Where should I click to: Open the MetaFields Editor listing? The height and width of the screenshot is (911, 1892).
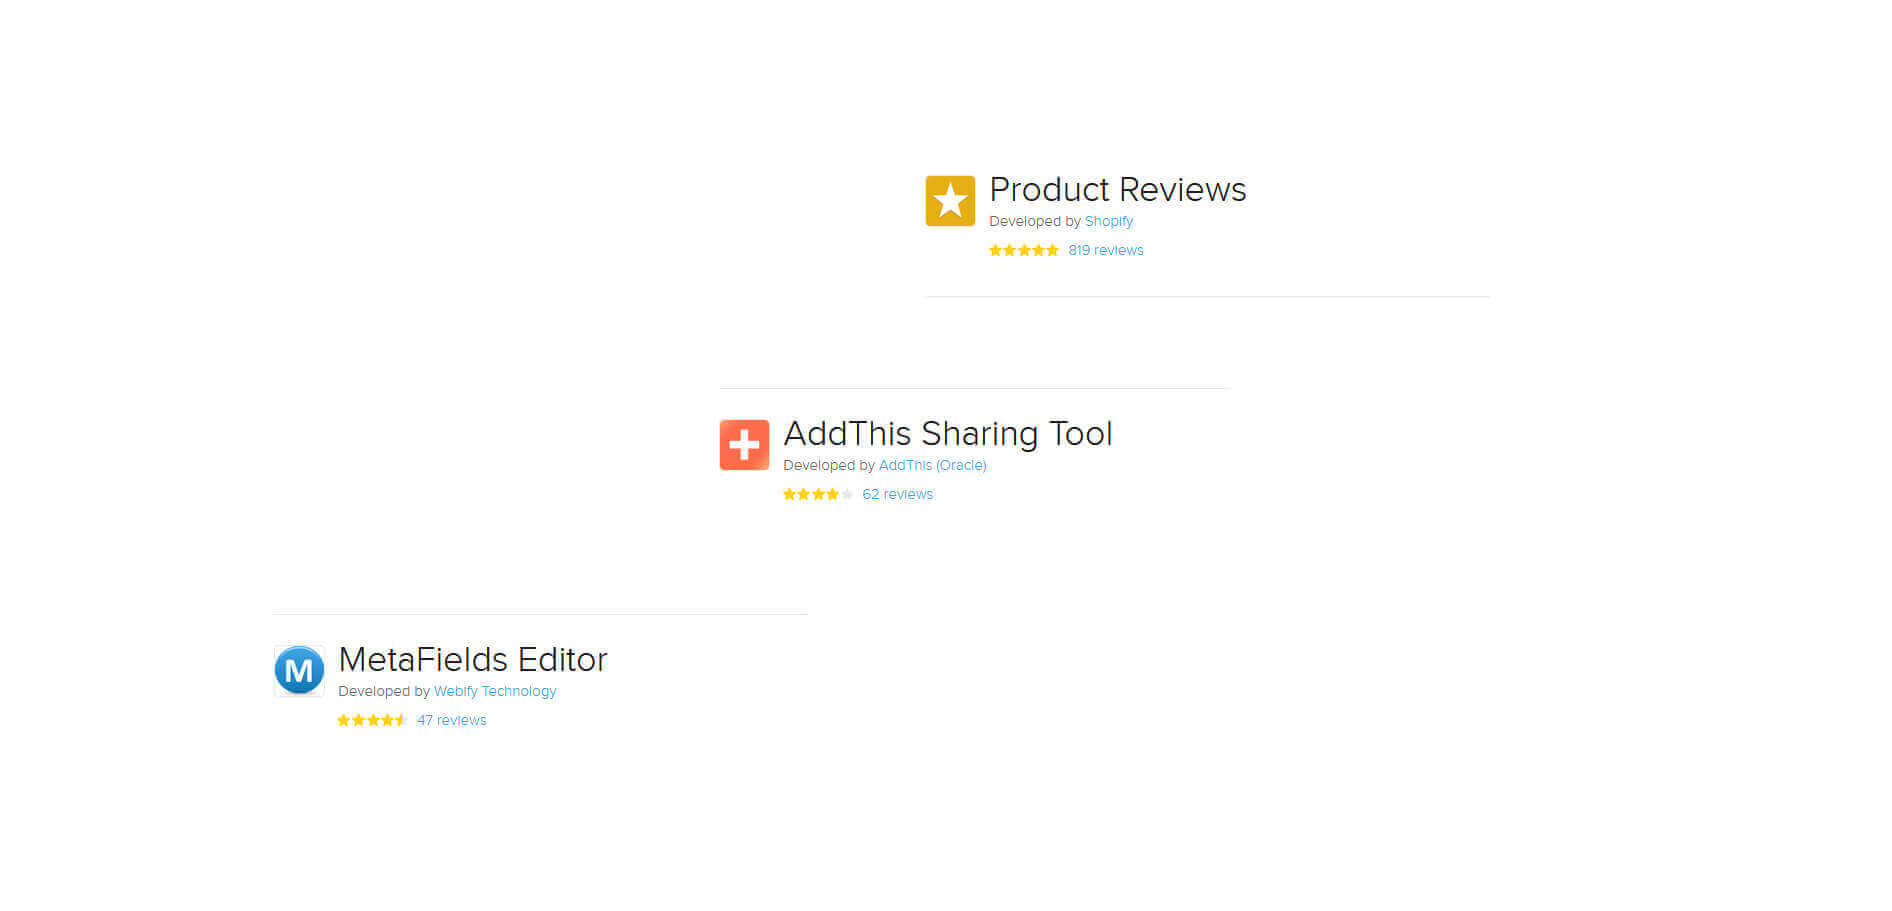pyautogui.click(x=473, y=659)
